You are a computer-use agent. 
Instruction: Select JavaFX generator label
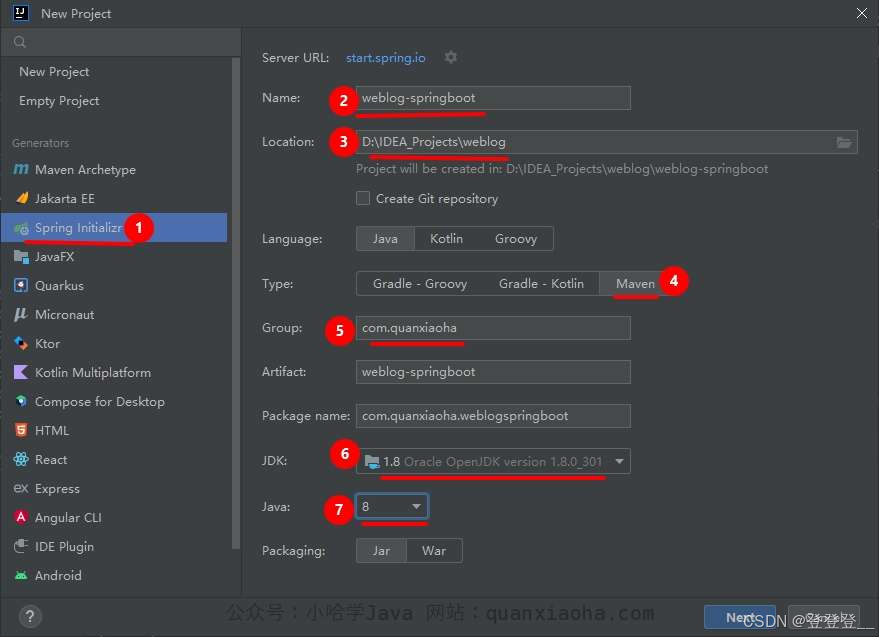pos(54,257)
